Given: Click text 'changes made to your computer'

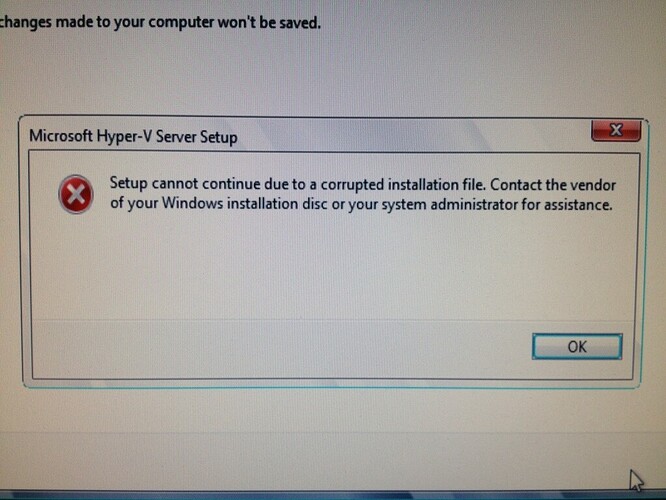Looking at the screenshot, I should pos(107,22).
